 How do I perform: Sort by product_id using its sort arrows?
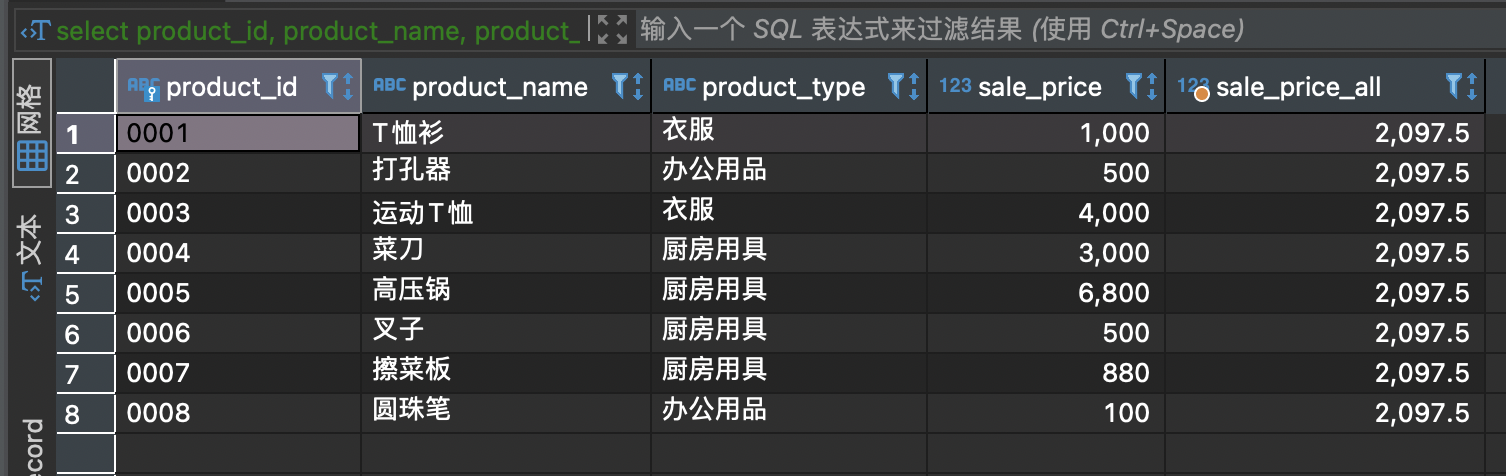pos(347,87)
